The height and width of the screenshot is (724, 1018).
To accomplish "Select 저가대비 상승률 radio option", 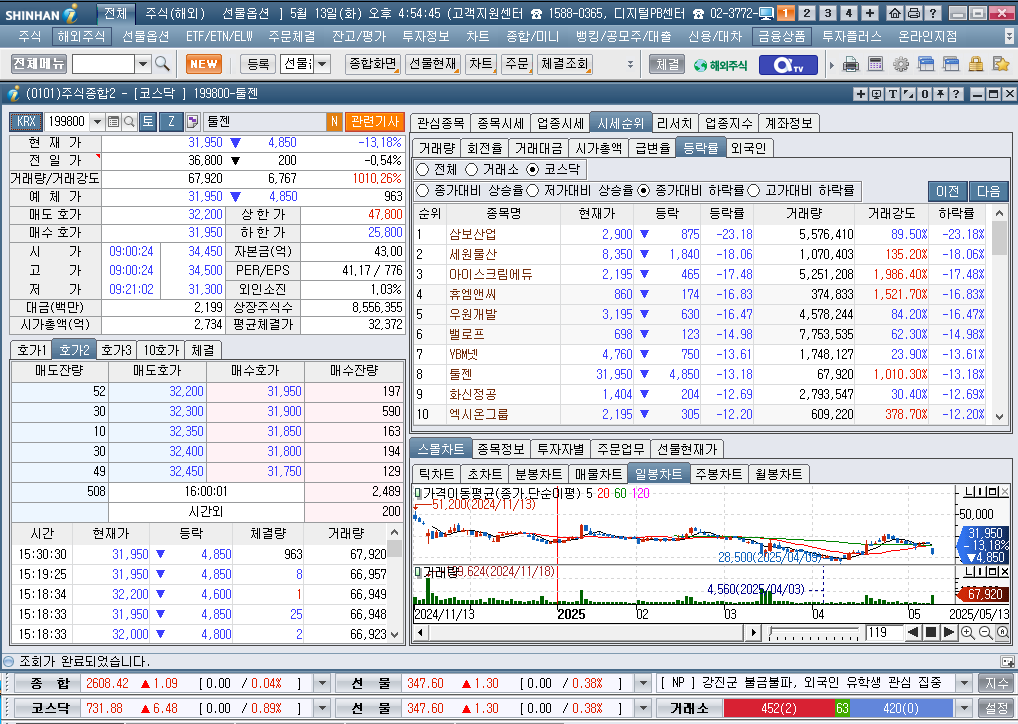I will [x=533, y=191].
